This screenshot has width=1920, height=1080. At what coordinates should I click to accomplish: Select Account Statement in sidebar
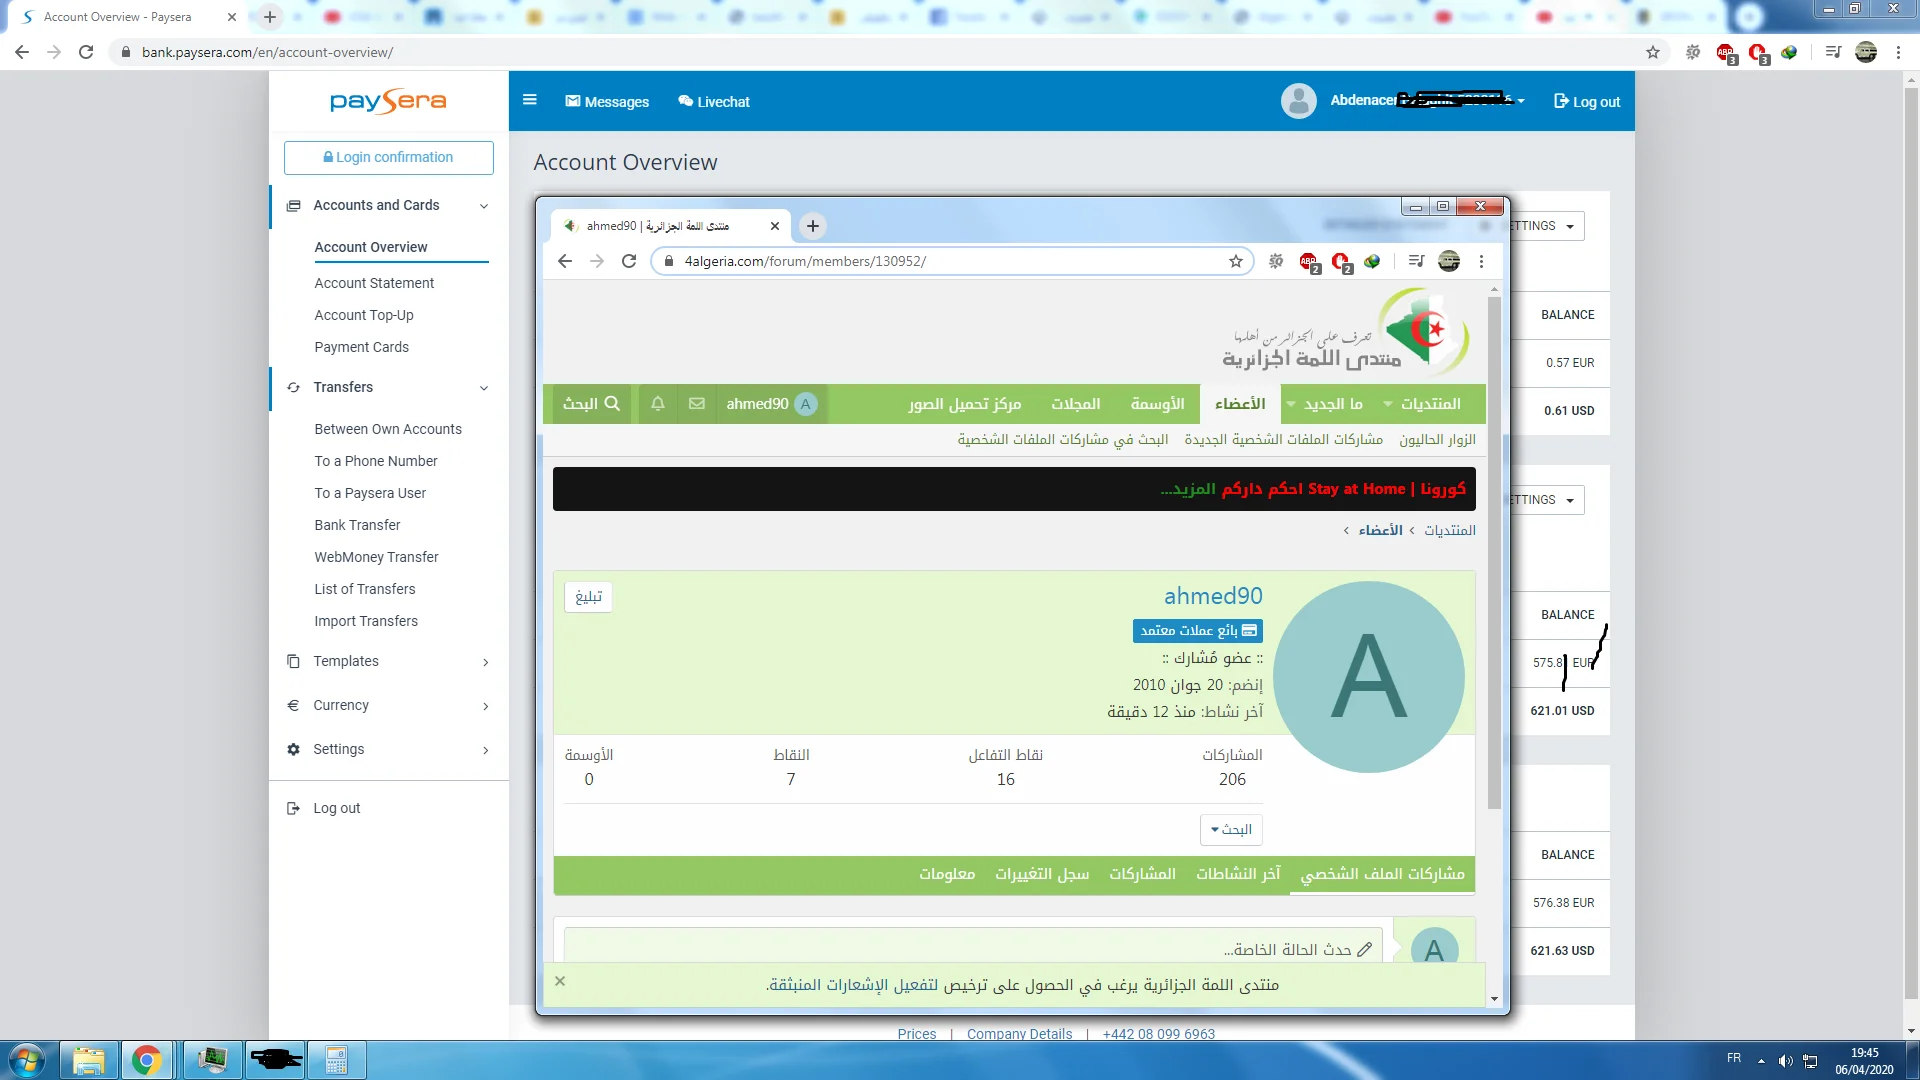[x=374, y=283]
